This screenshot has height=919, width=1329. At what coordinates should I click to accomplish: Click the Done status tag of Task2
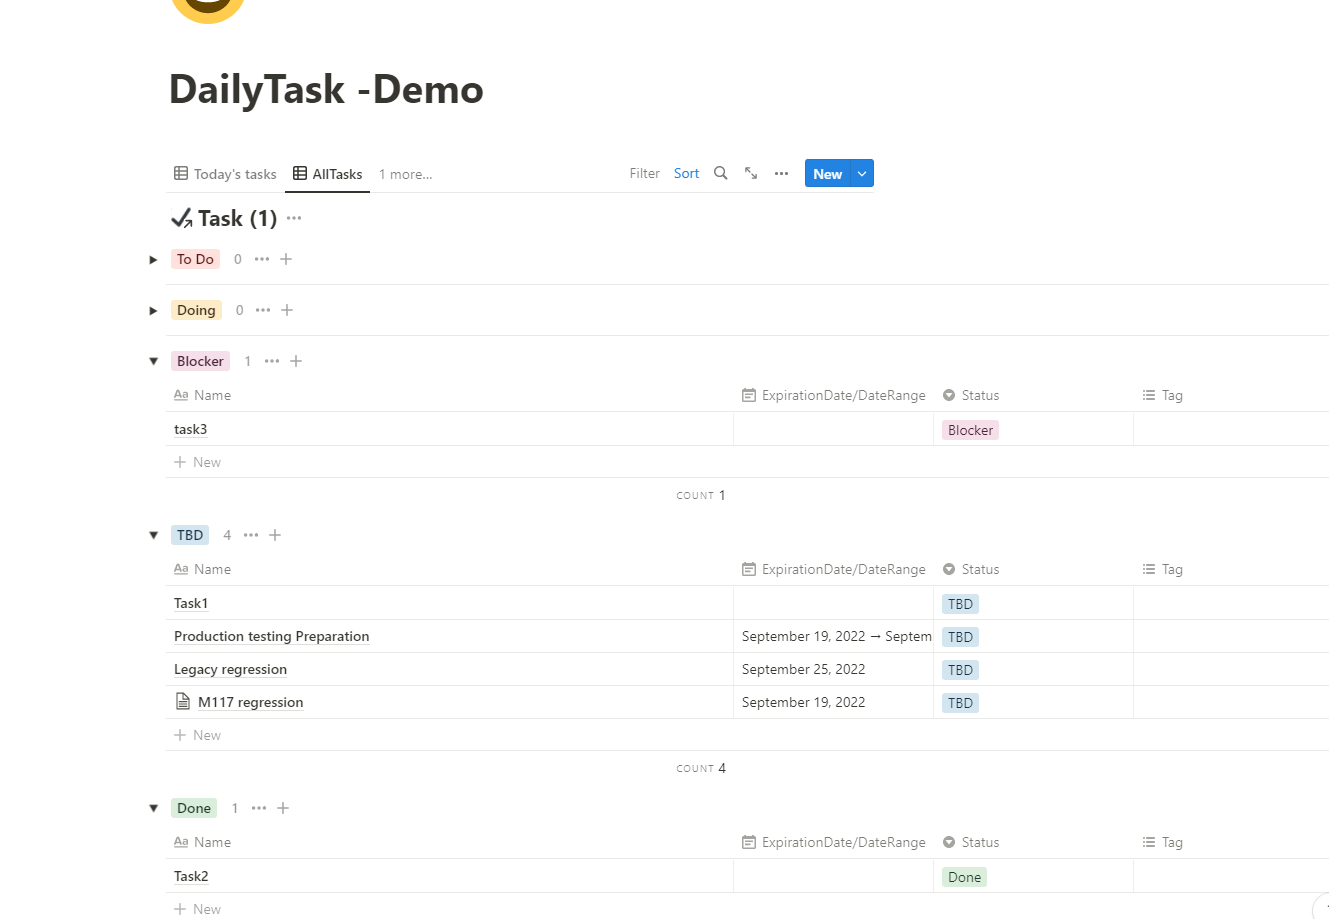(x=964, y=877)
